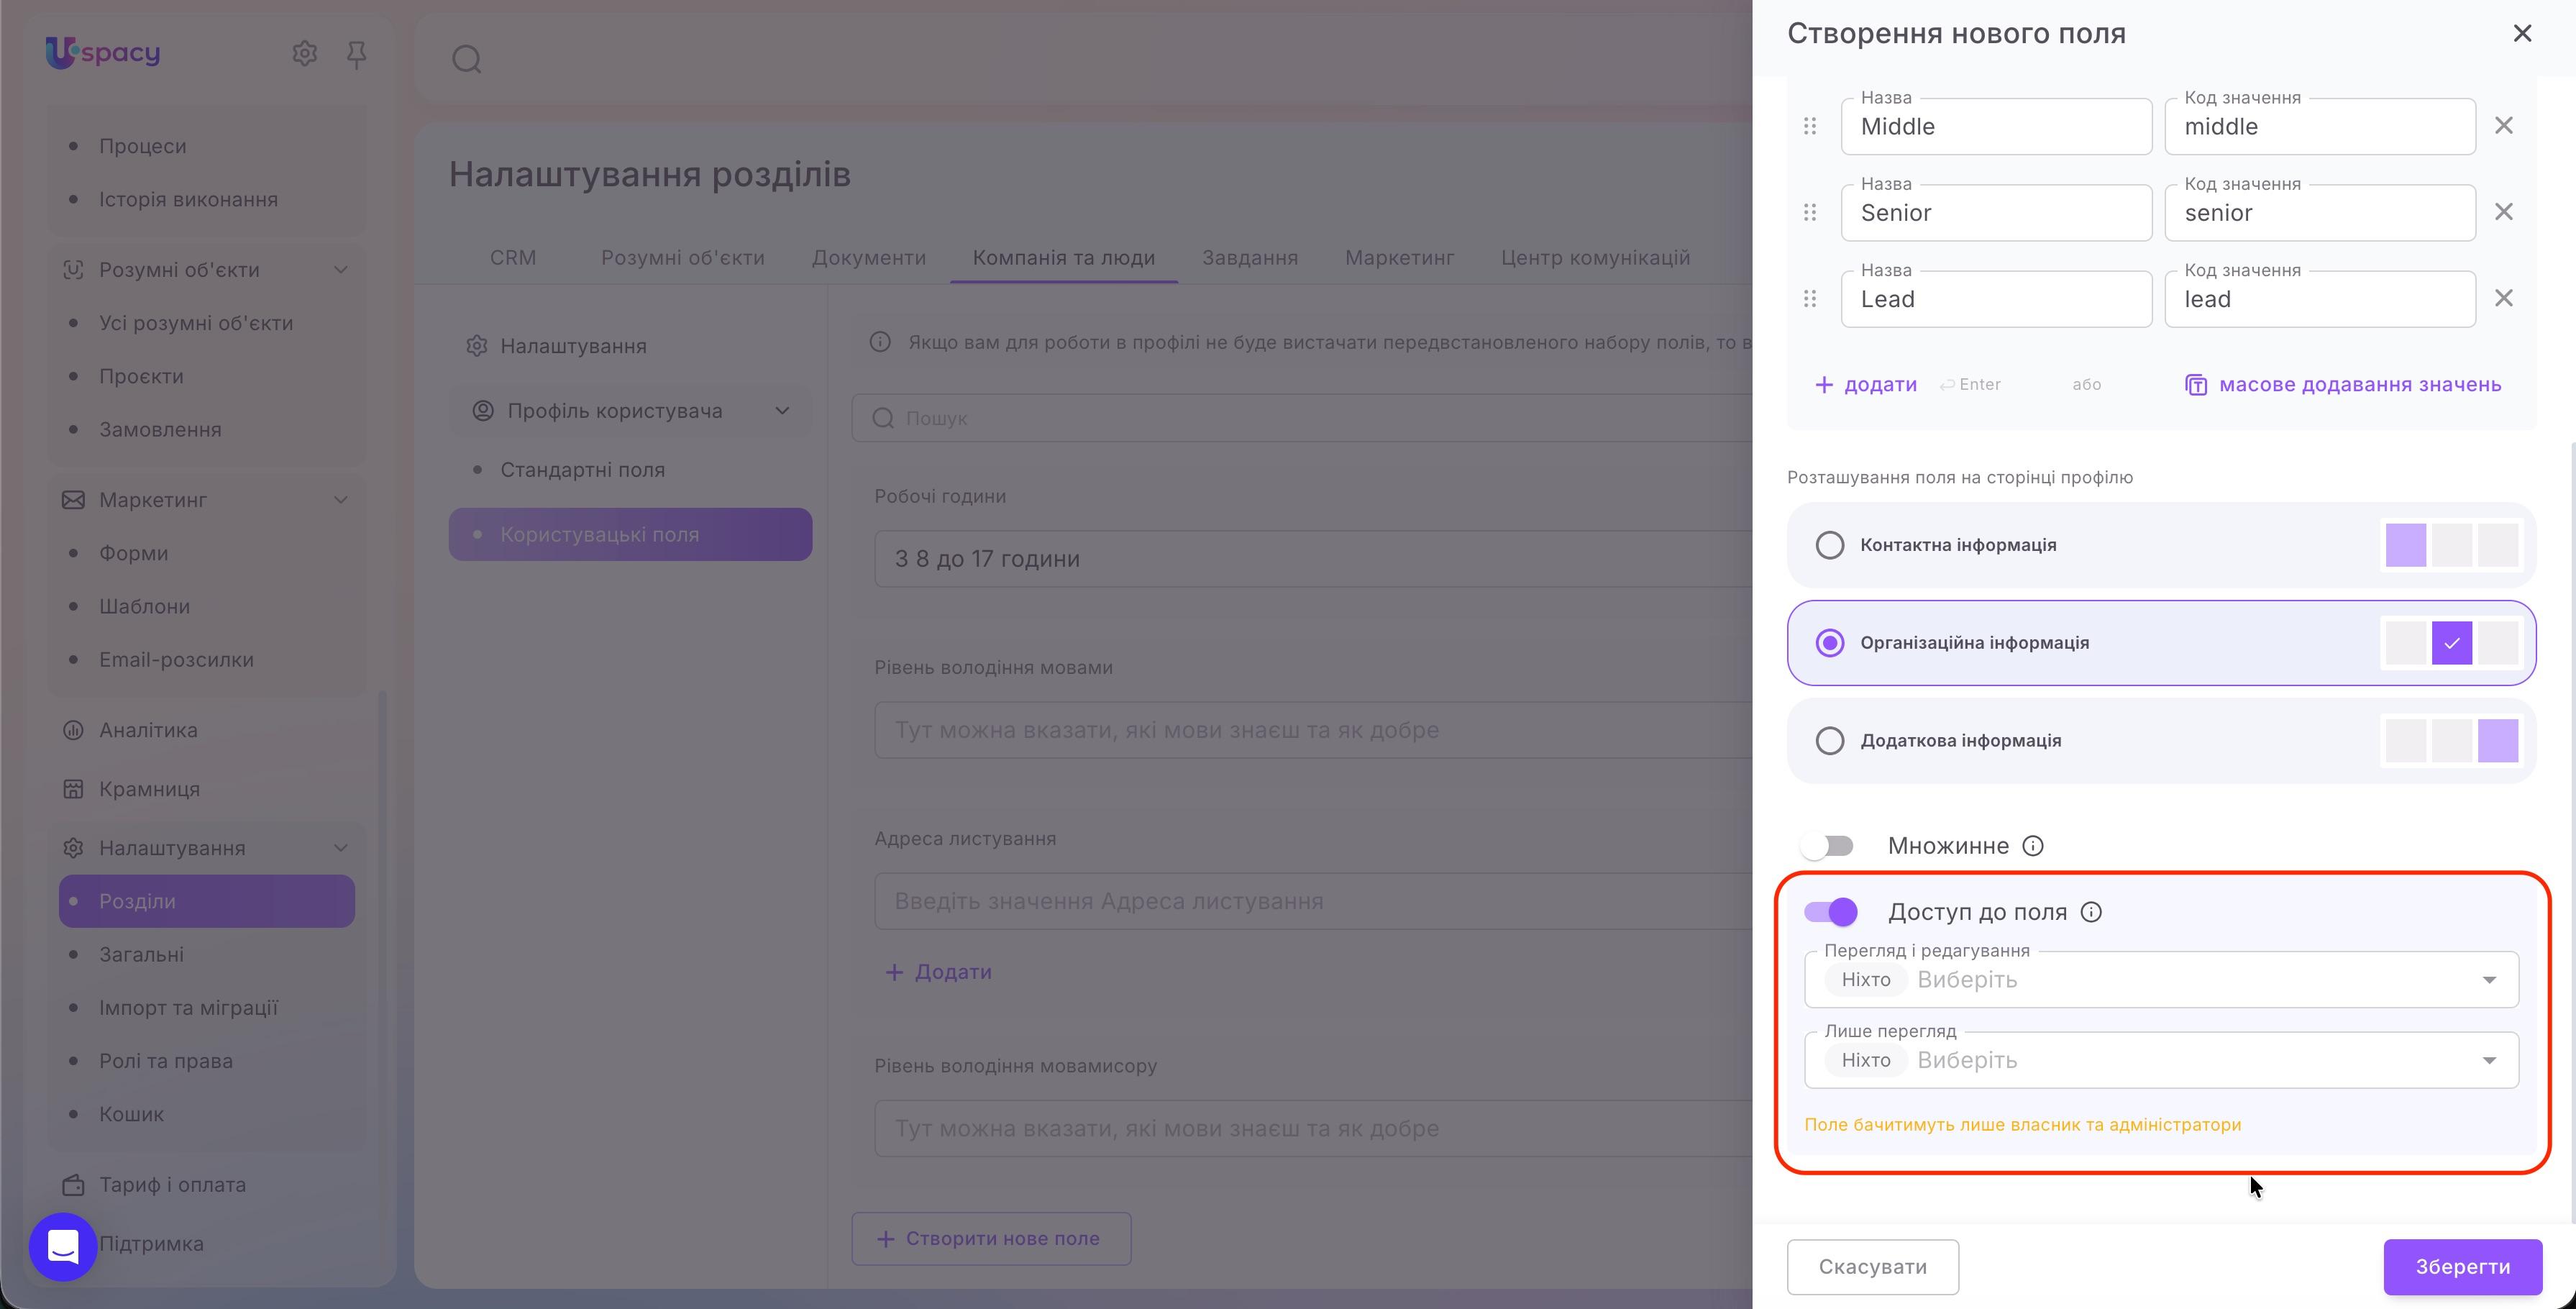The height and width of the screenshot is (1309, 2576).
Task: Click the pin sidebar icon
Action: pyautogui.click(x=356, y=54)
